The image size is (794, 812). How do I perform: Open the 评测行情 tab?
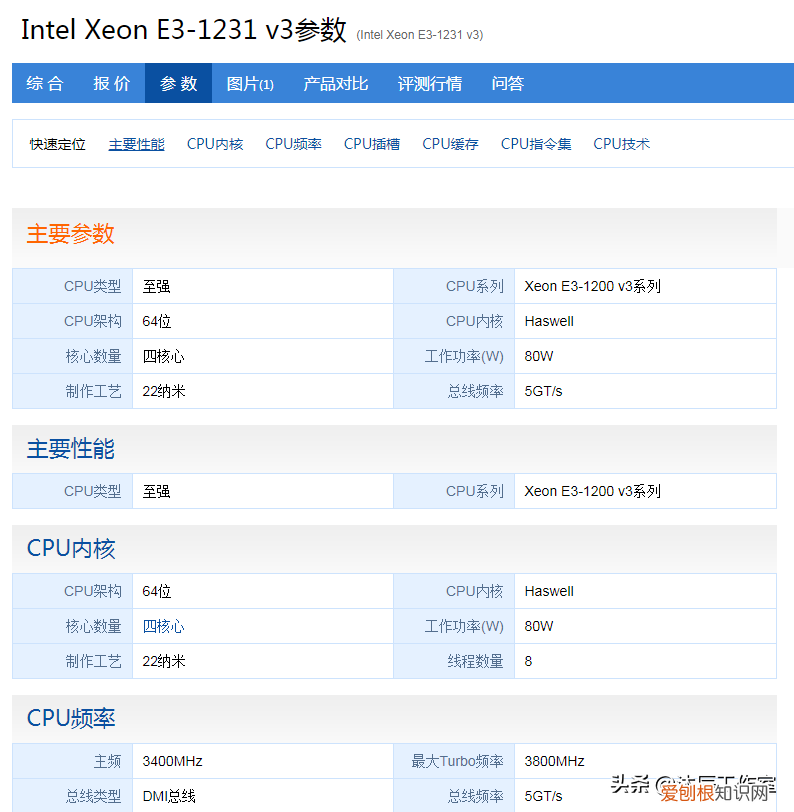coord(429,84)
